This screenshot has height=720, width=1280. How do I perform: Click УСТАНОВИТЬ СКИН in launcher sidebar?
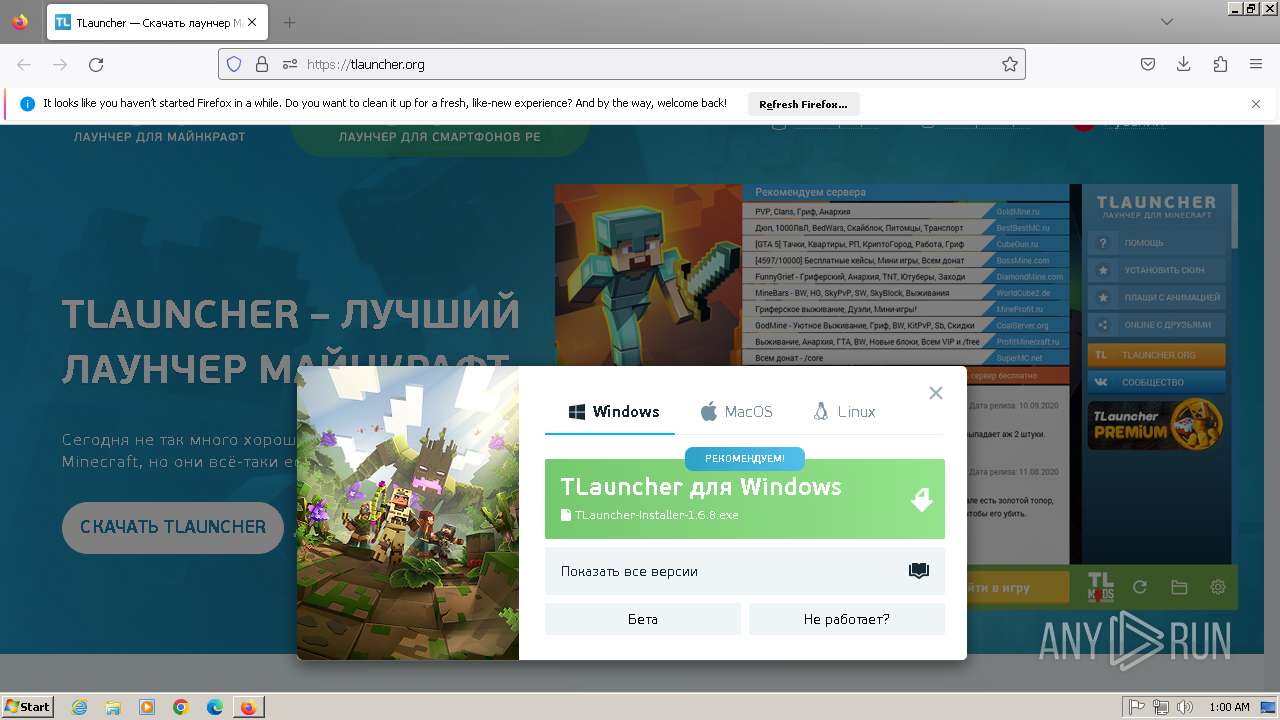(1156, 270)
